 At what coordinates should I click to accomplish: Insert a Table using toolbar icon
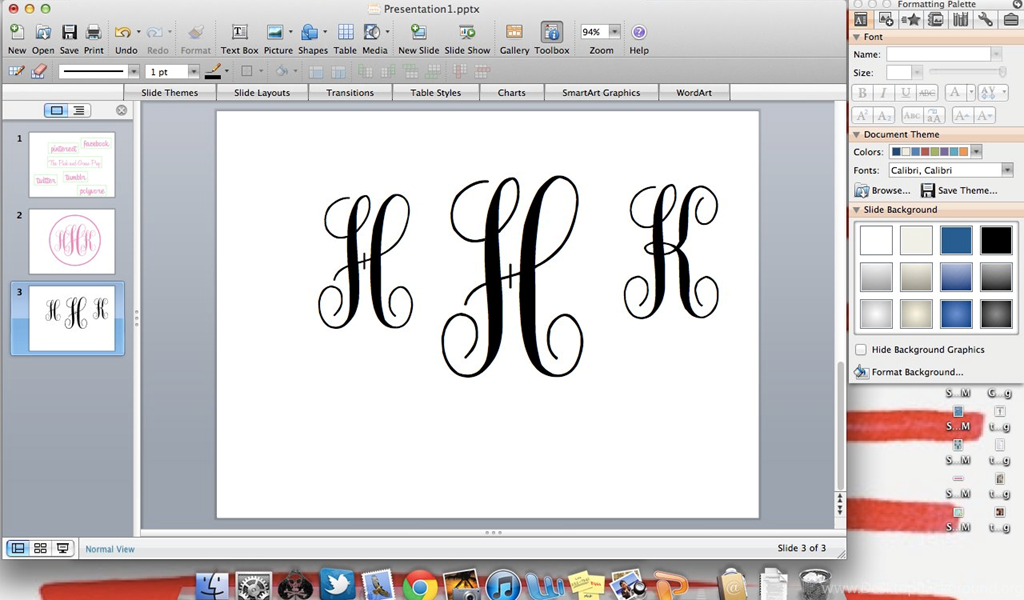(x=345, y=34)
